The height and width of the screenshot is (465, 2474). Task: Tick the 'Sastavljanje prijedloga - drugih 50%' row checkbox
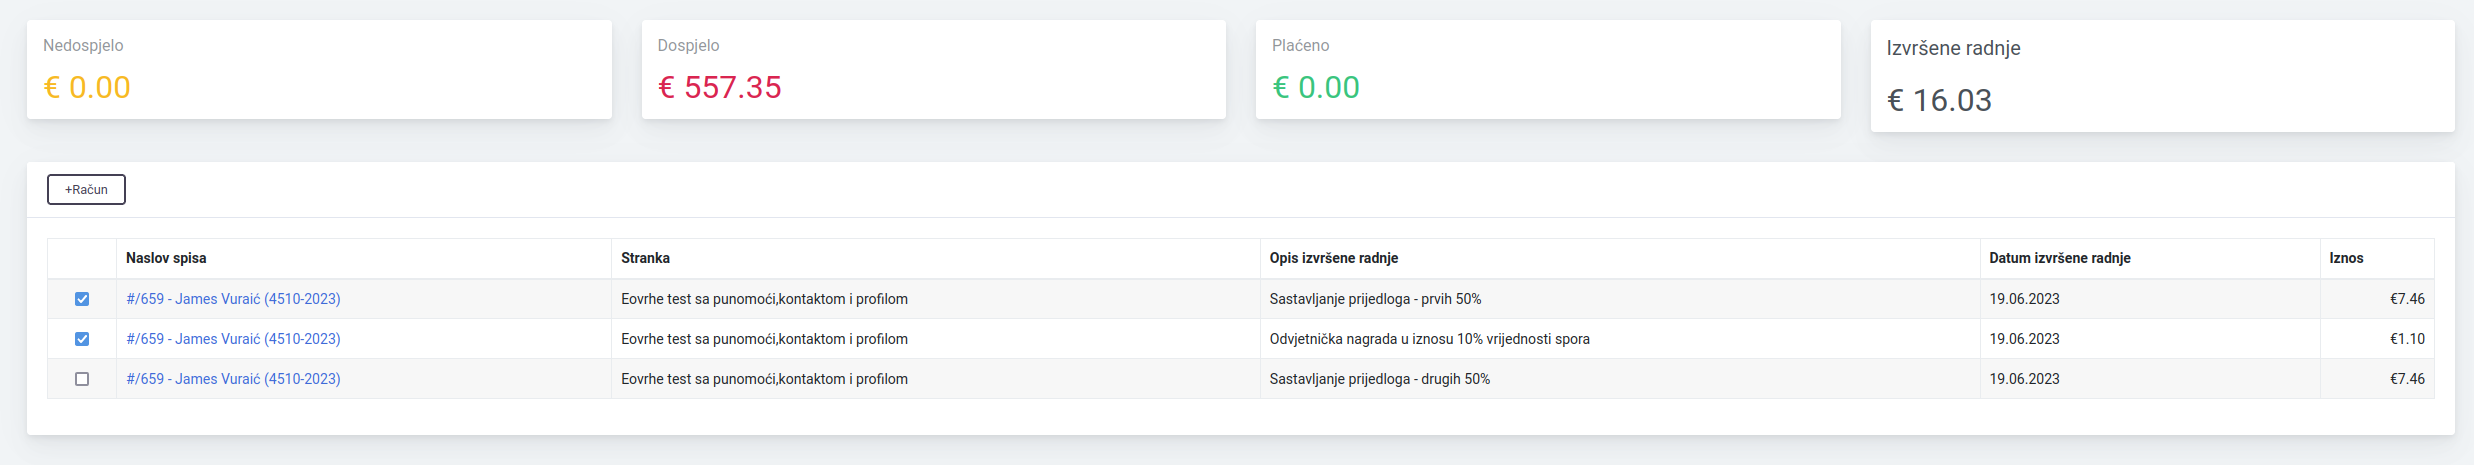point(82,379)
